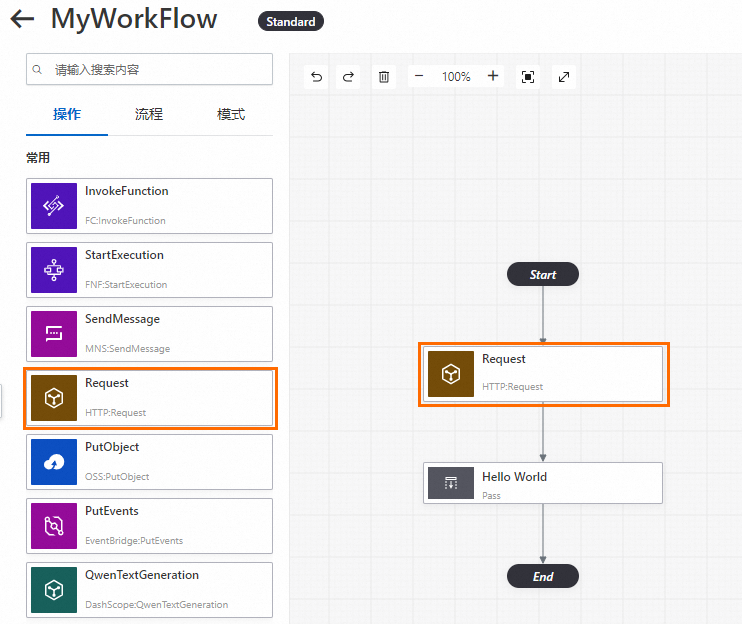Zoom out with the minus button

[x=419, y=76]
